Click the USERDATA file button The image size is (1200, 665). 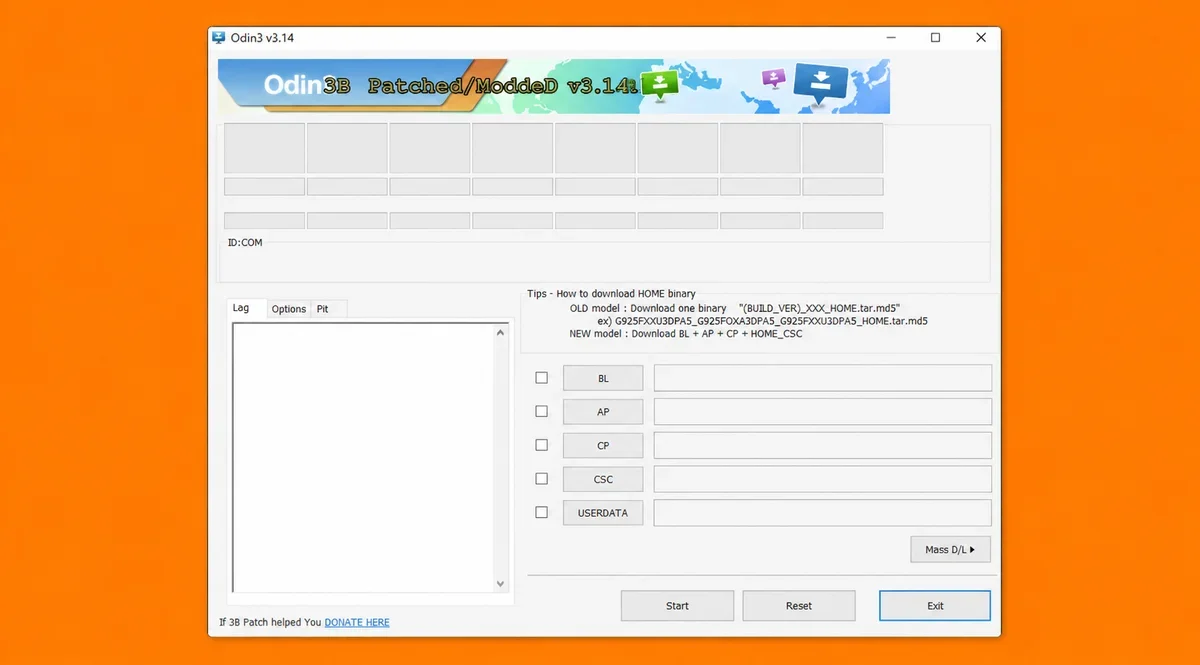click(603, 512)
